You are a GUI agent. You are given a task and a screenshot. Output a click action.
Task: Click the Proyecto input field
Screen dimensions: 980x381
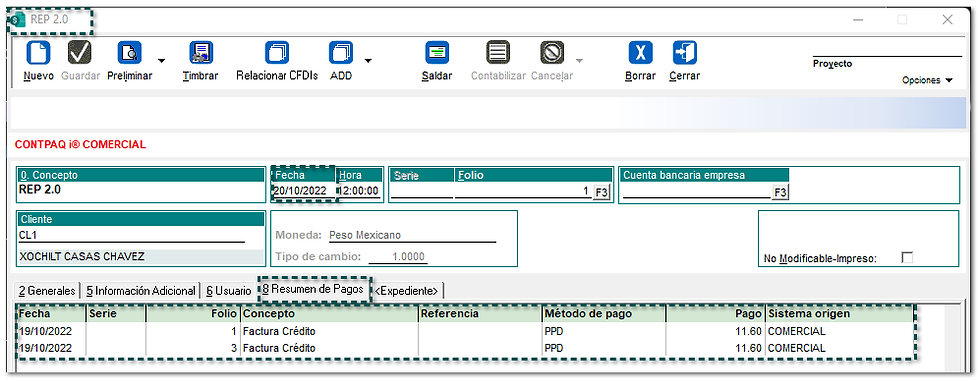(887, 51)
